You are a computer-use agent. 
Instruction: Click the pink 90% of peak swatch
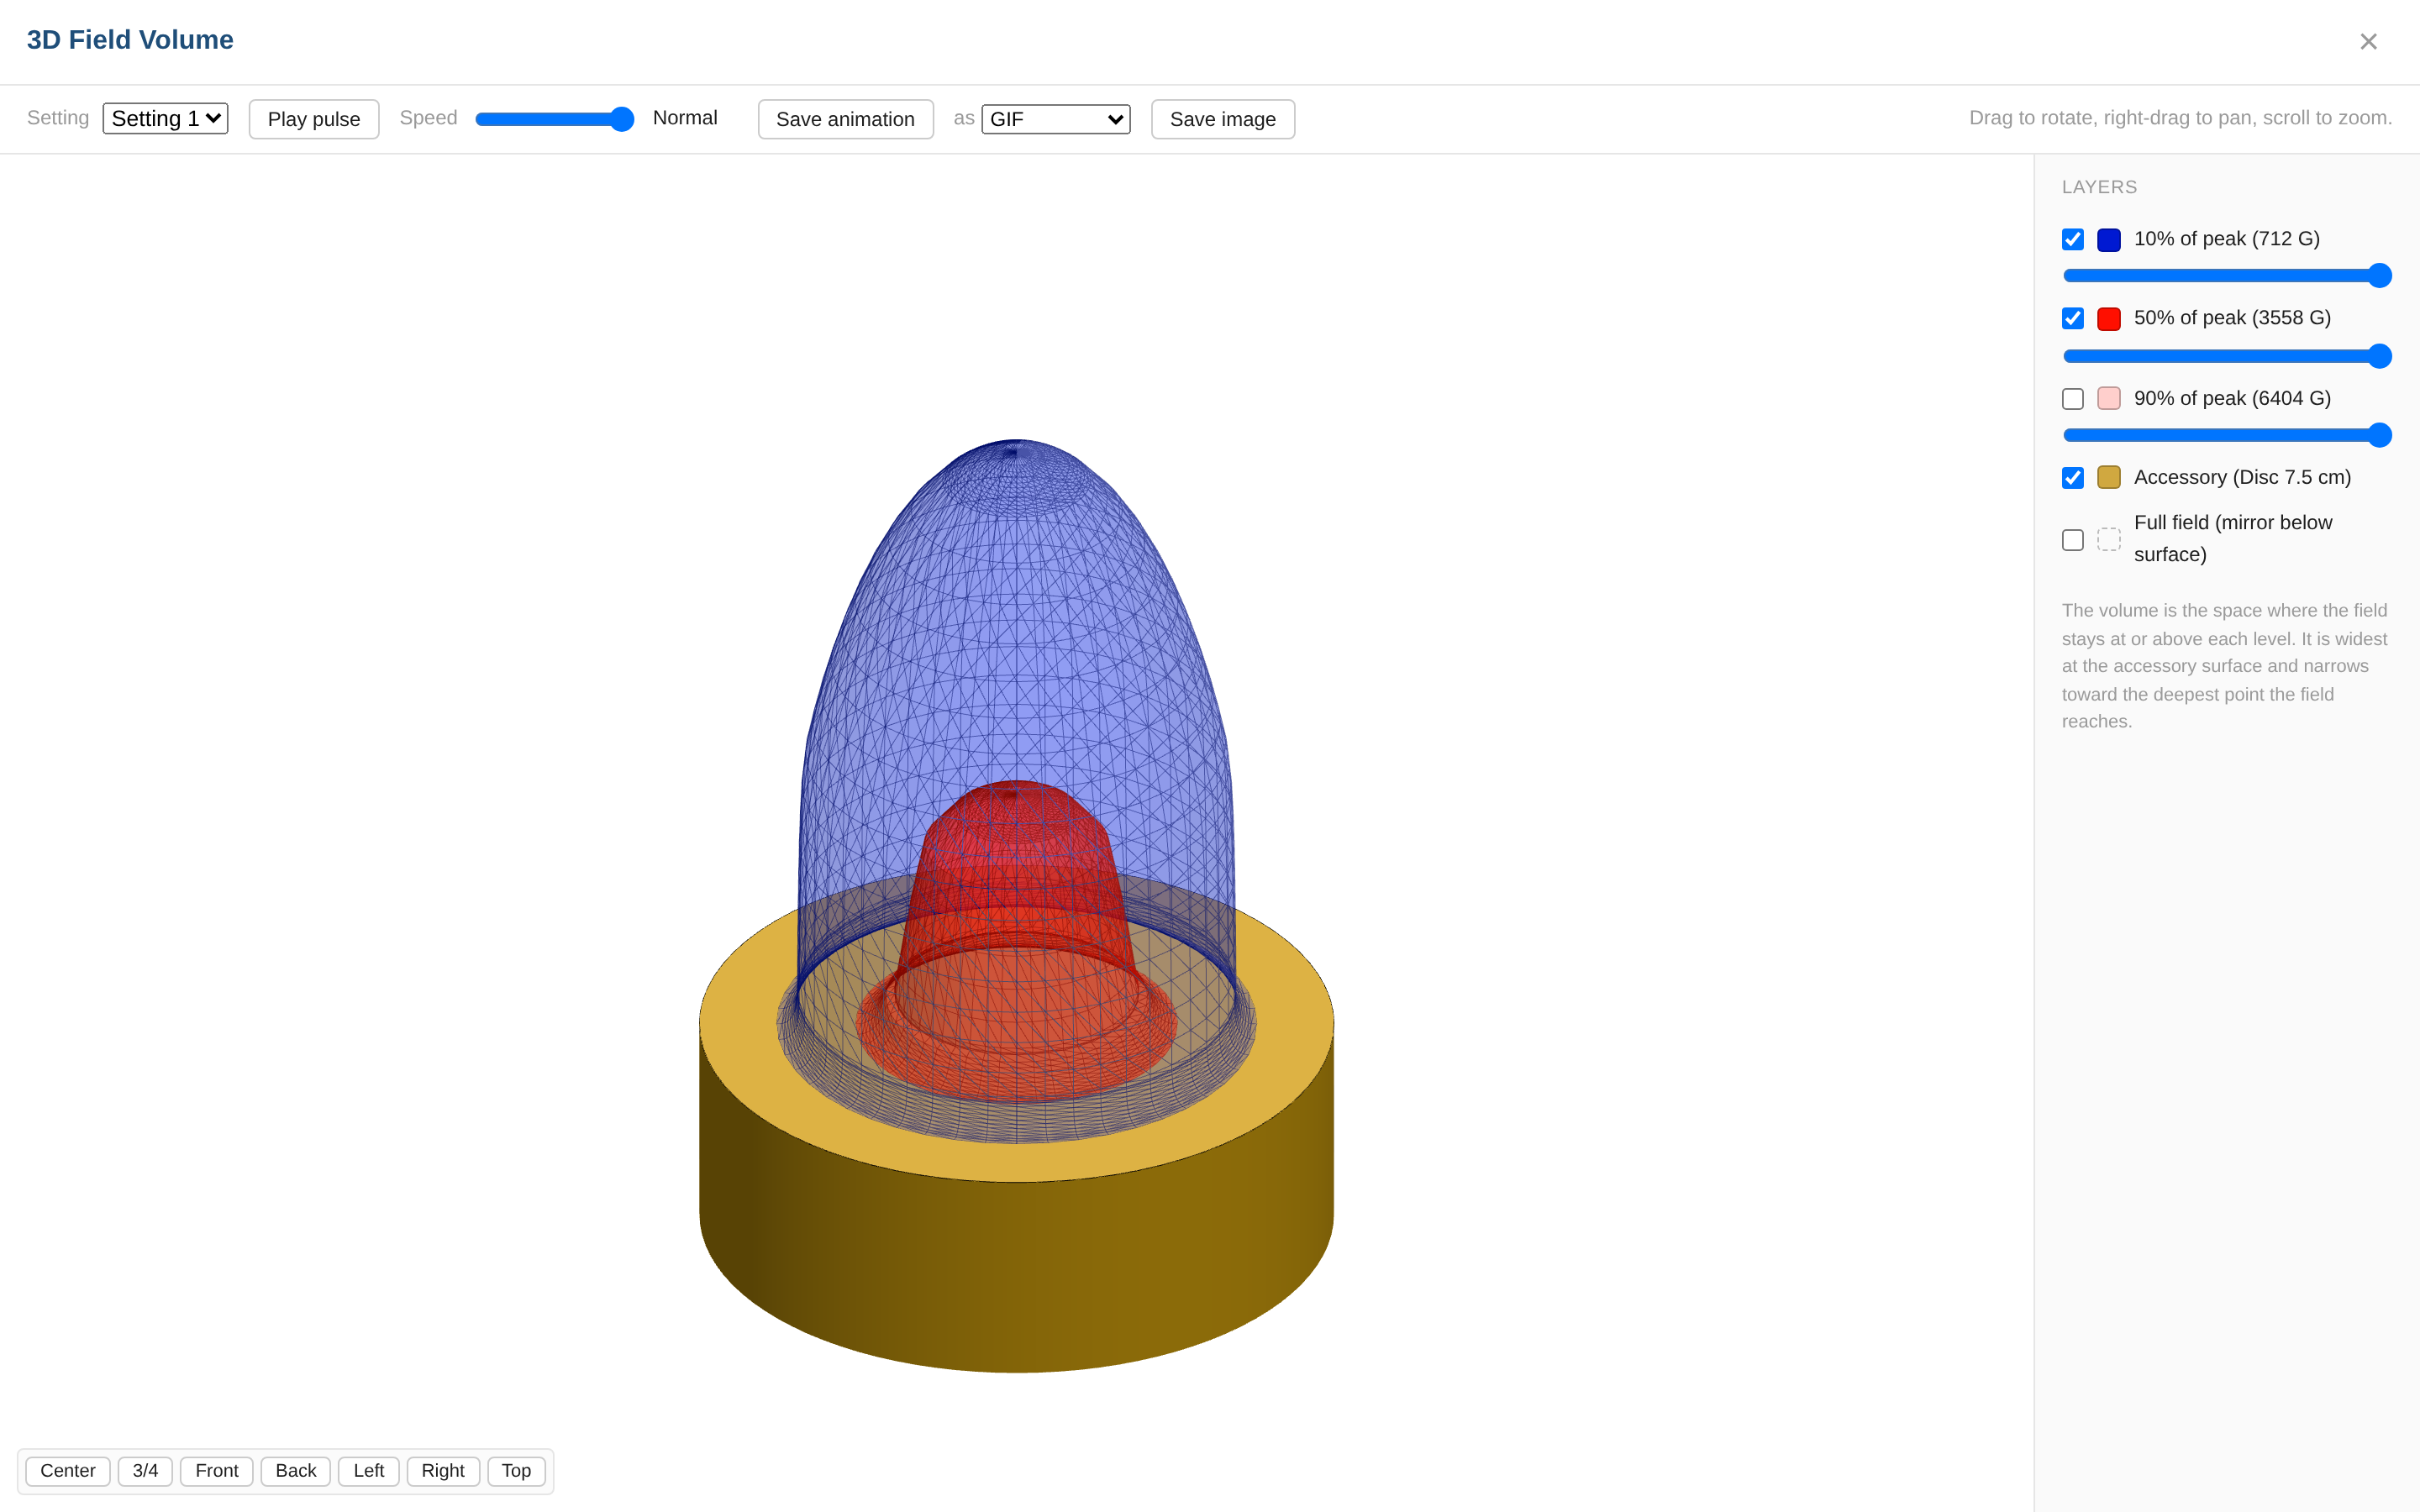tap(2109, 398)
